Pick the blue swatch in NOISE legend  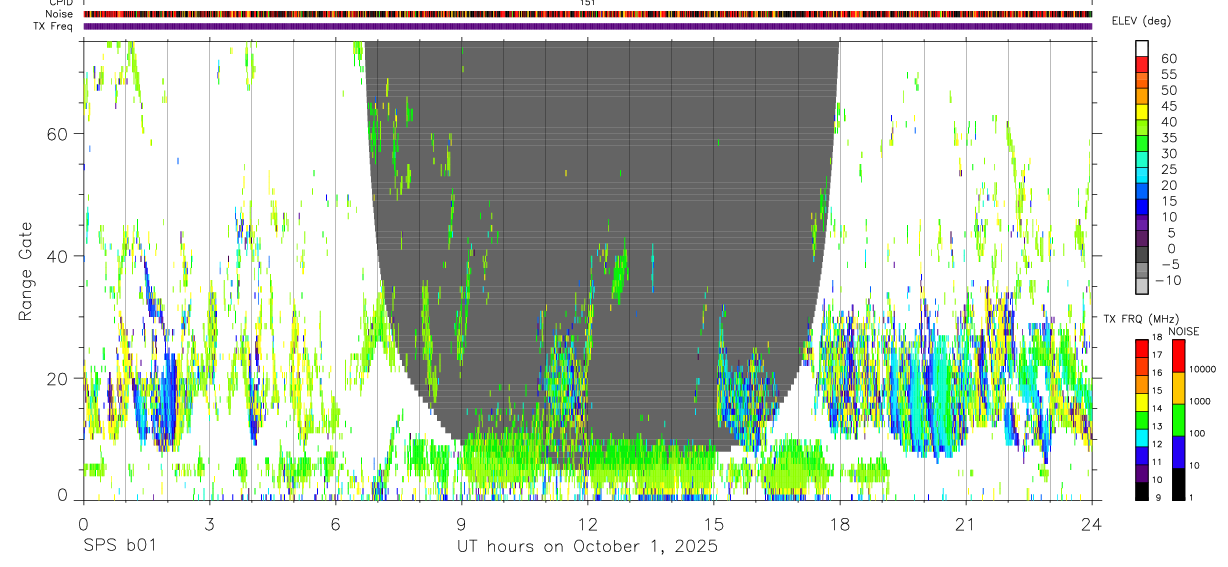(1178, 452)
